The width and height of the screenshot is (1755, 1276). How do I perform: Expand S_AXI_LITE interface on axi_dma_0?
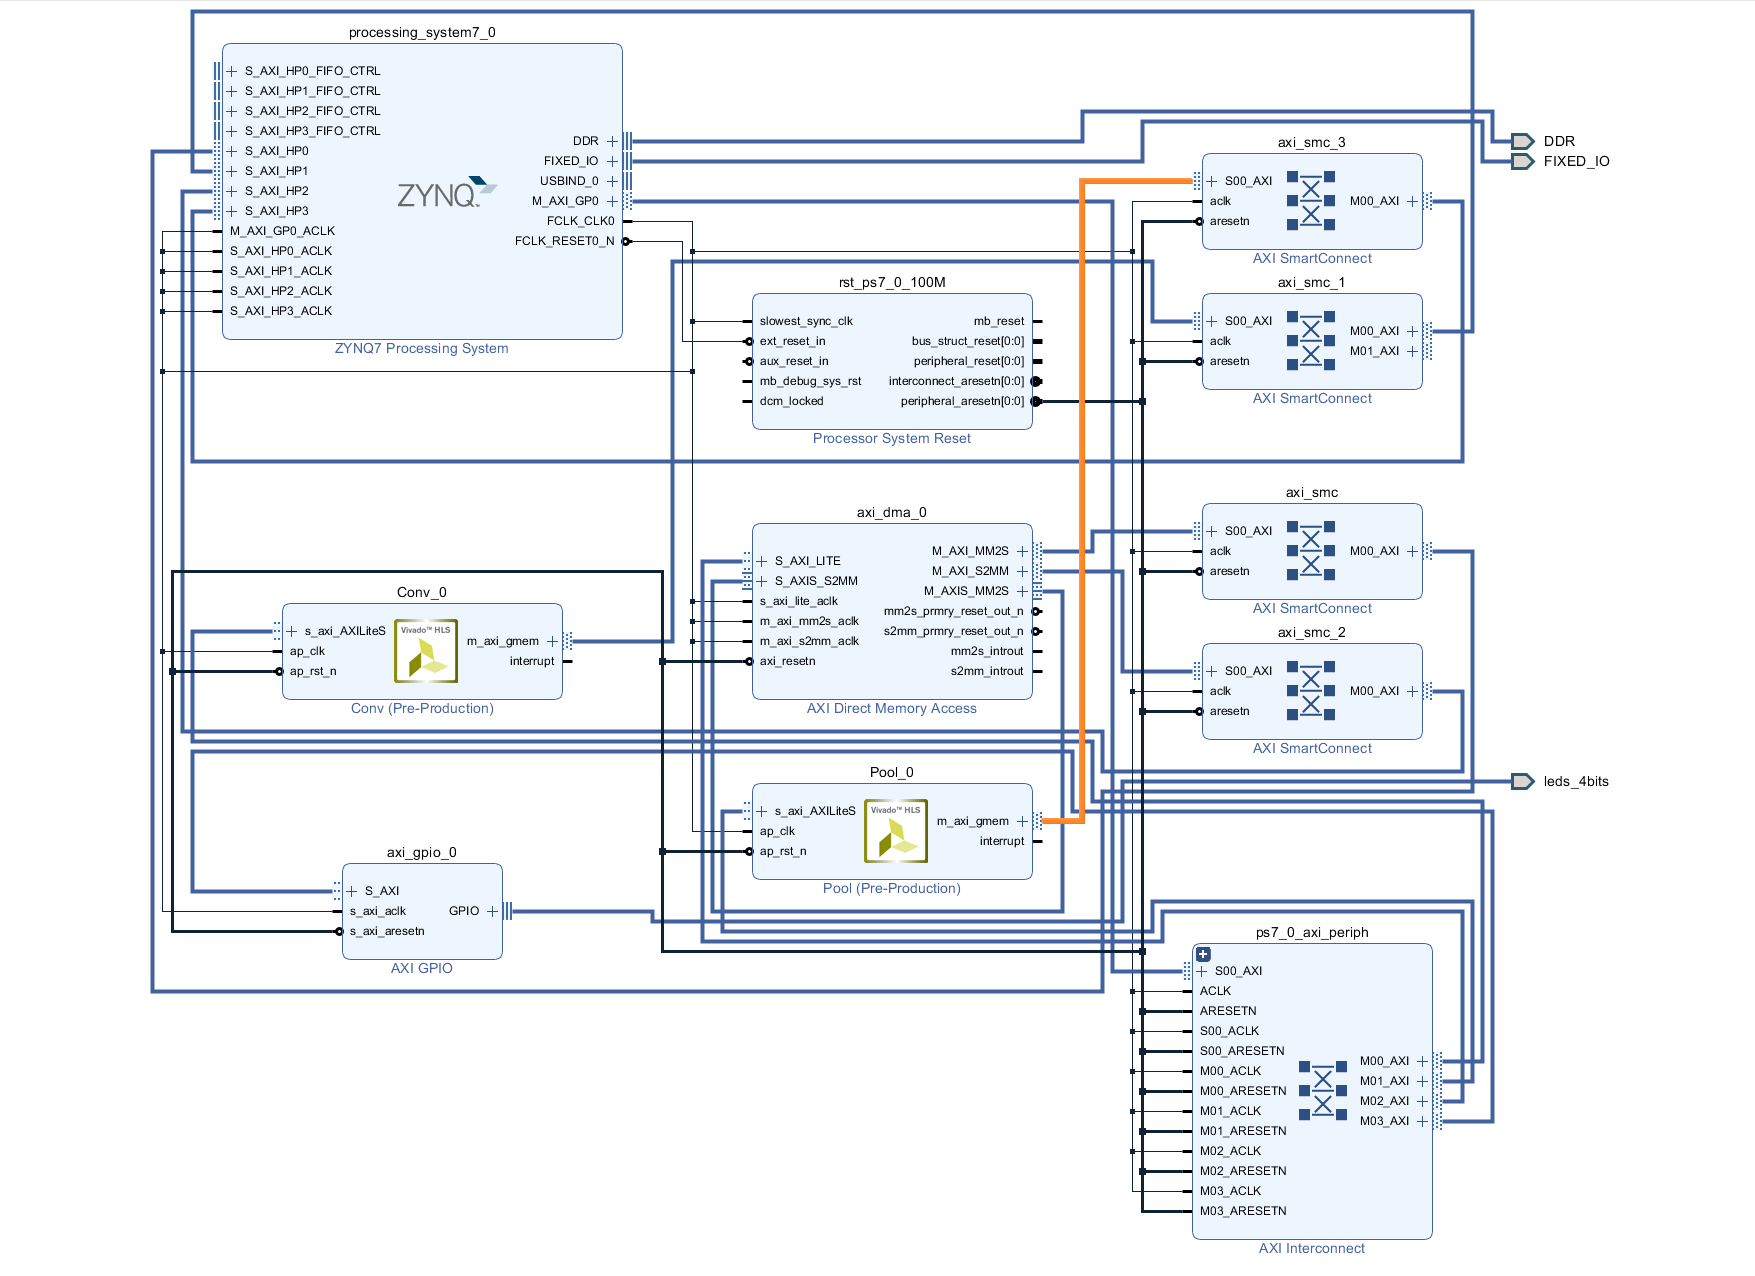pos(762,561)
